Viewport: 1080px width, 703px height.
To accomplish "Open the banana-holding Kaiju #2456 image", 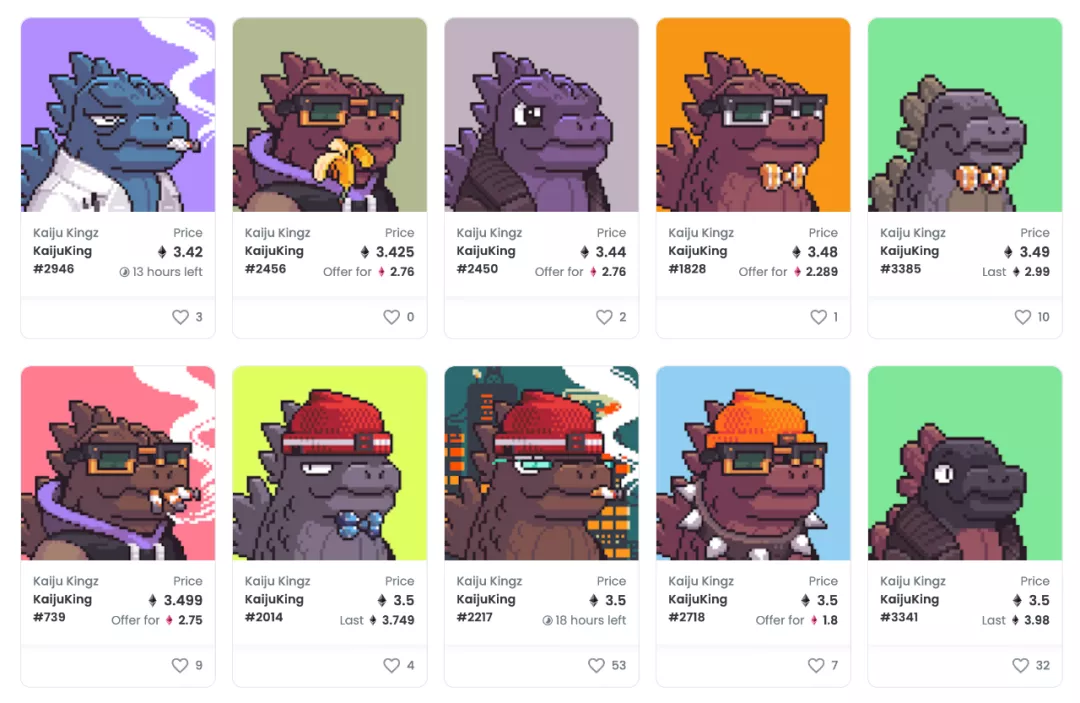I will pyautogui.click(x=330, y=115).
